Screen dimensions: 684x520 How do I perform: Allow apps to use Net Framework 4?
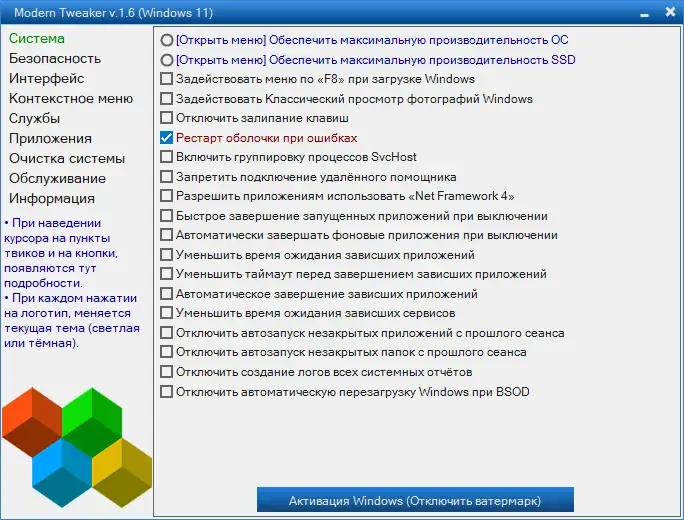coord(166,196)
